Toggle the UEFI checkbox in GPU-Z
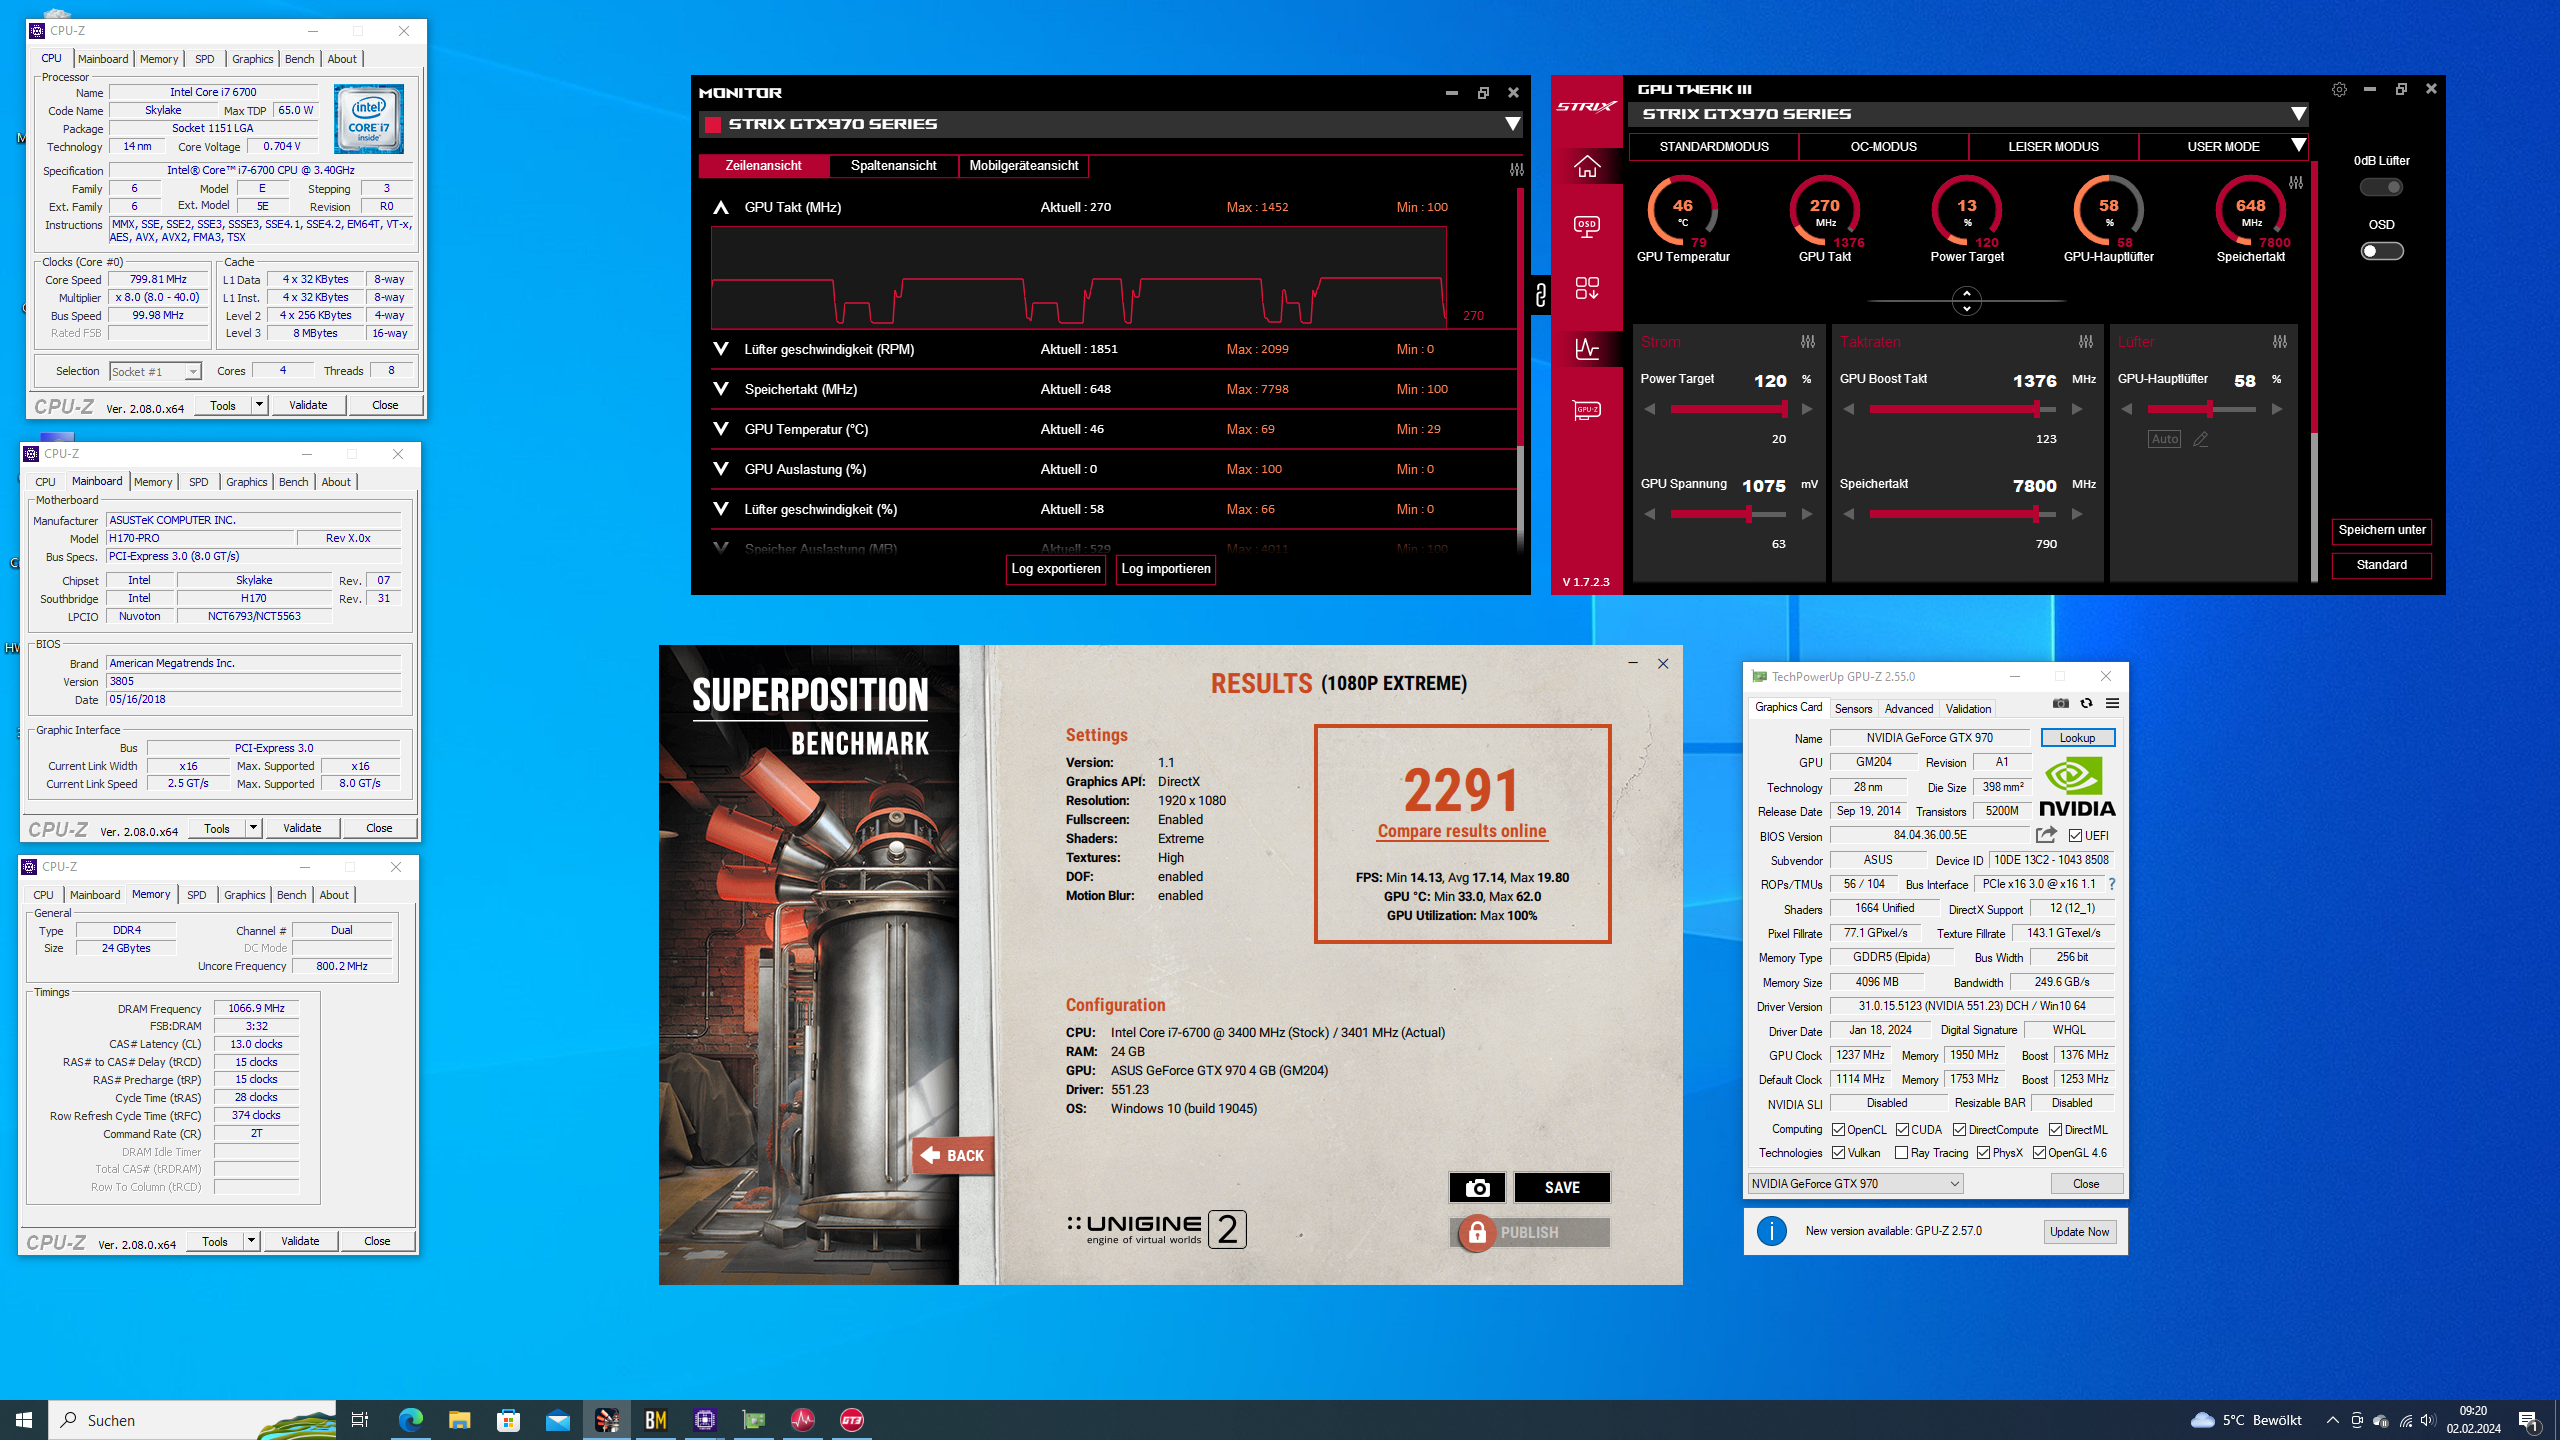2560x1440 pixels. coord(2076,836)
